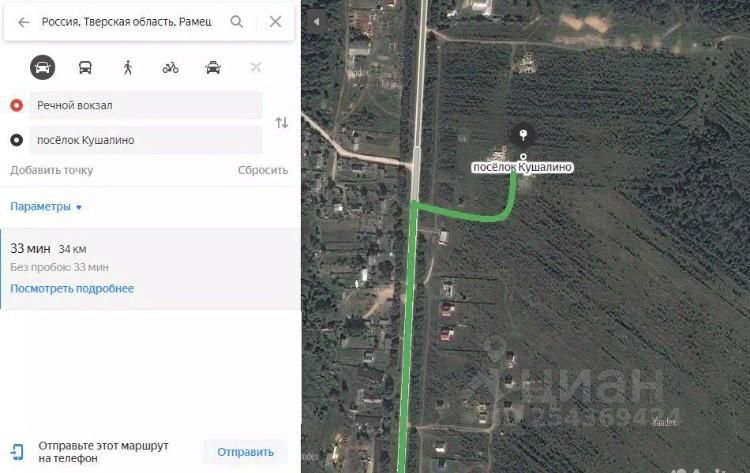Select the car driving route mode
The width and height of the screenshot is (750, 473).
(43, 67)
